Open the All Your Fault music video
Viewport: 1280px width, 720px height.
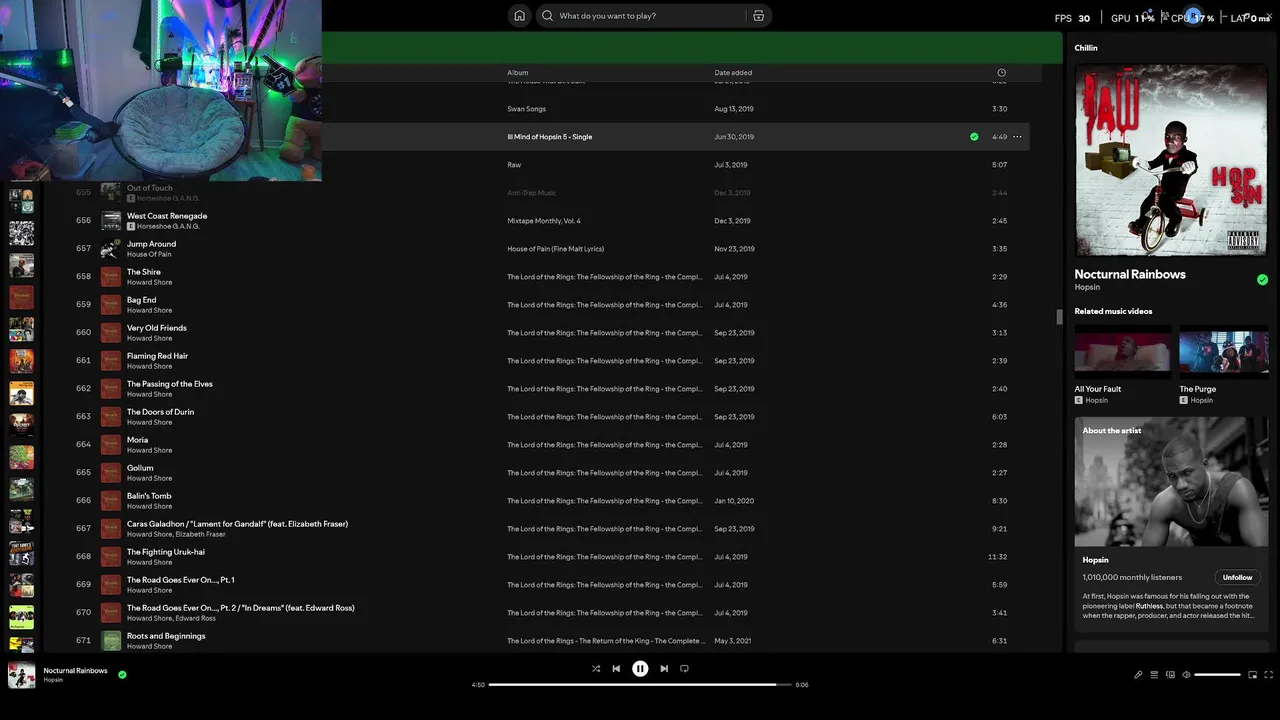pos(1123,350)
